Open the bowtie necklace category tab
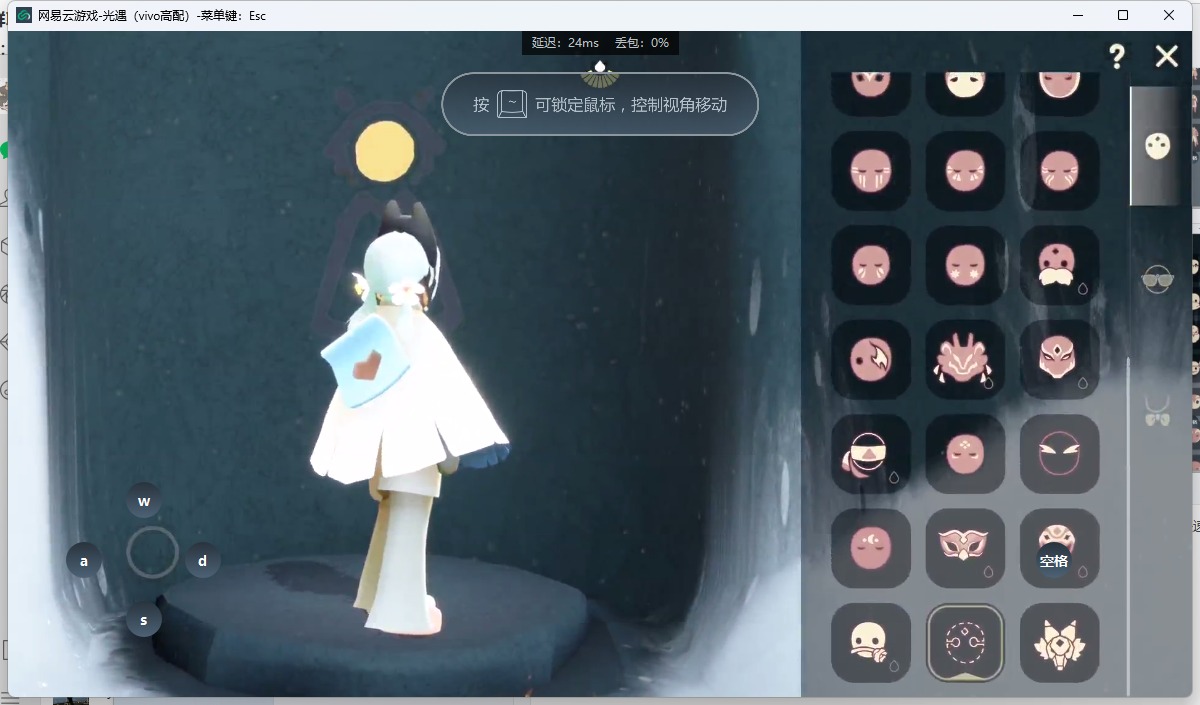The width and height of the screenshot is (1200, 705). 1157,410
